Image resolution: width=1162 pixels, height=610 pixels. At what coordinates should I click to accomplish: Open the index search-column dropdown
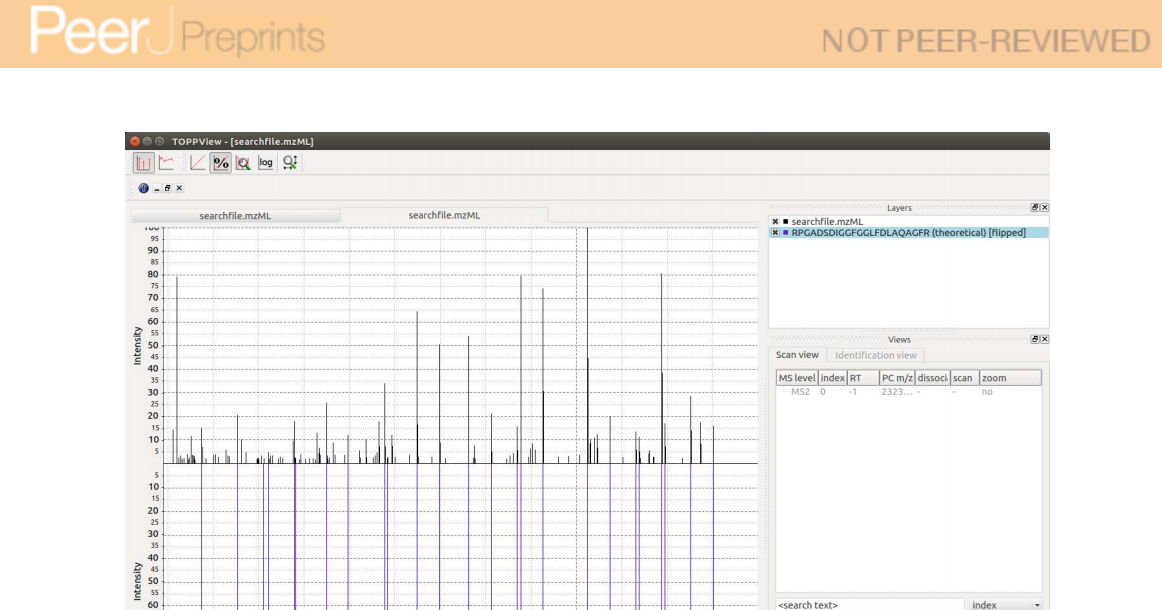point(1005,604)
